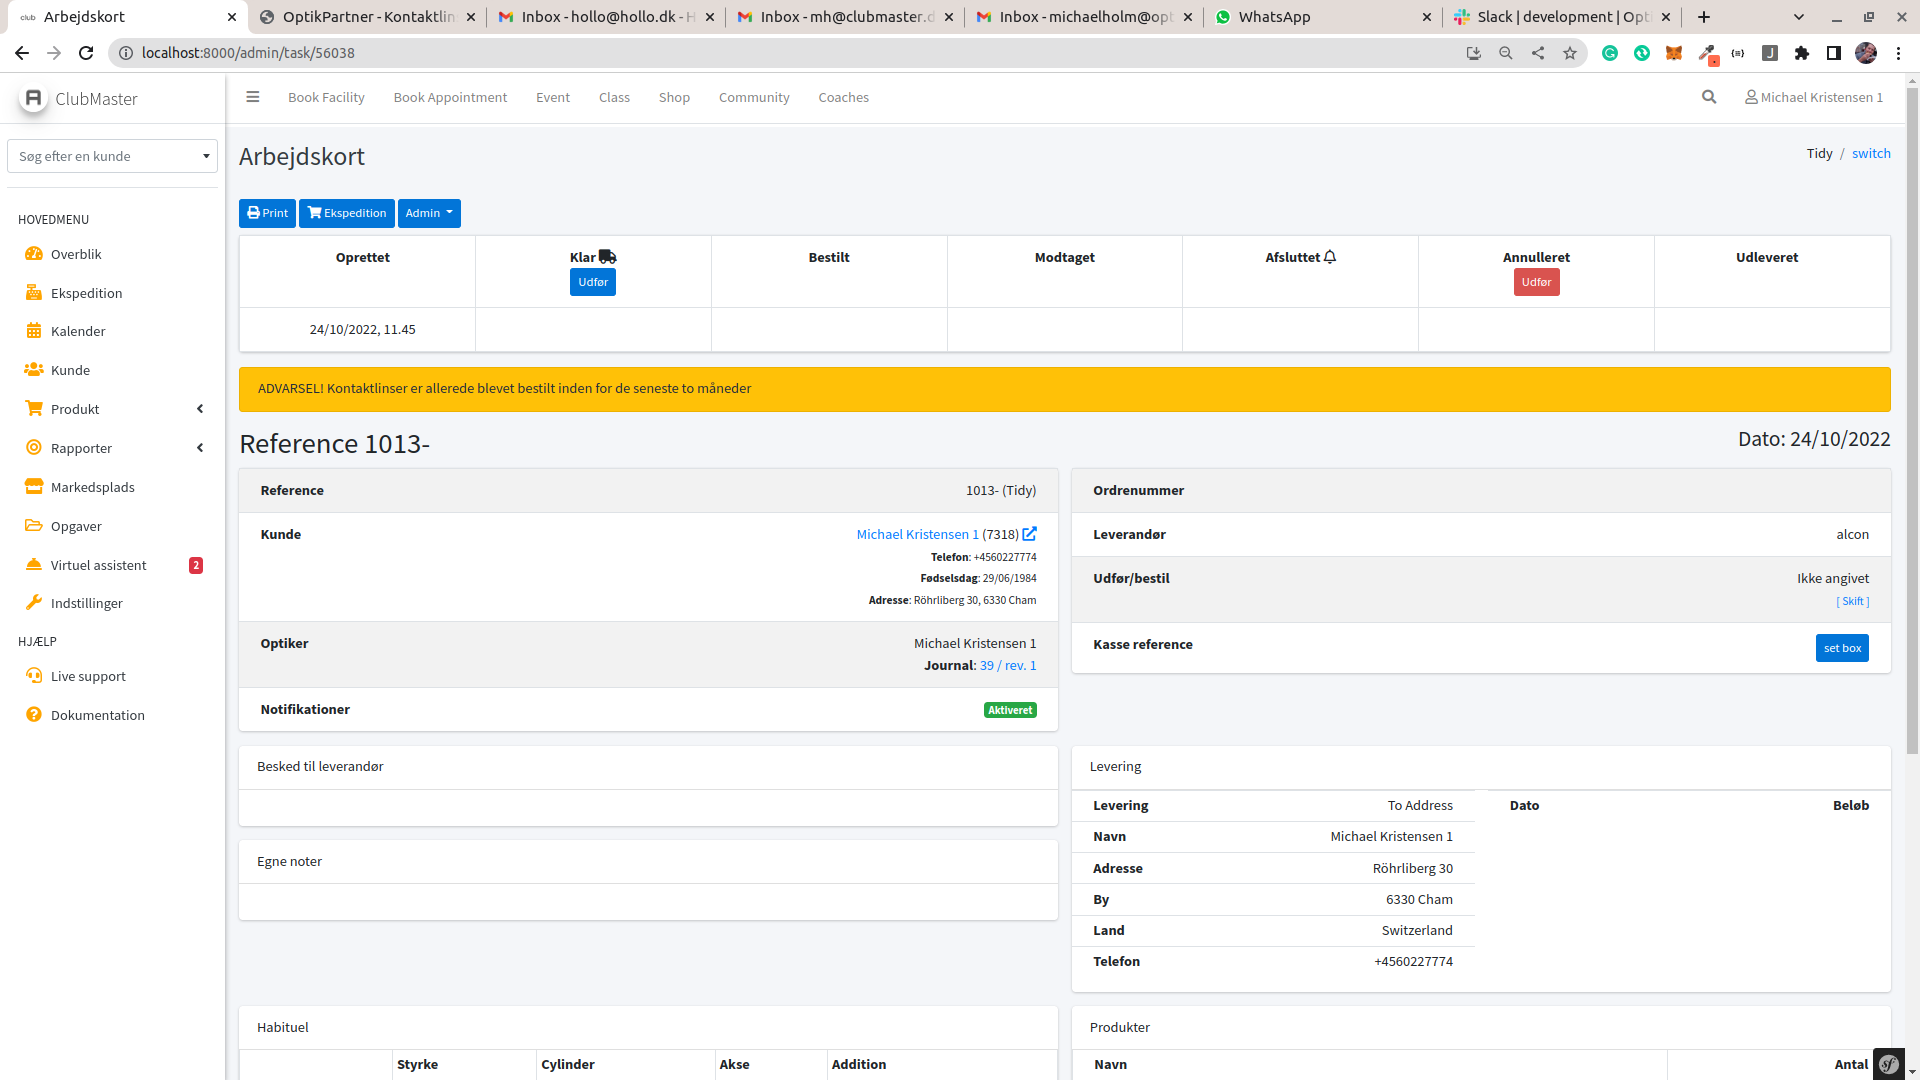Screen dimensions: 1920x1080
Task: Open the Kalender sidebar item
Action: coord(78,331)
